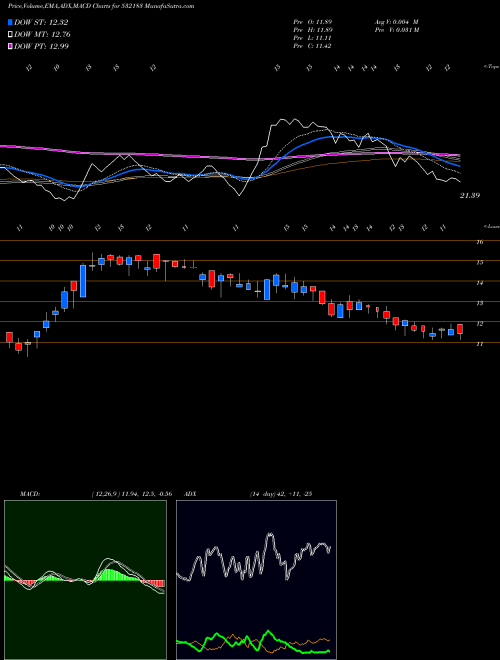Click the 'Pre C: 11.42' close value
The image size is (500, 660).
point(312,46)
